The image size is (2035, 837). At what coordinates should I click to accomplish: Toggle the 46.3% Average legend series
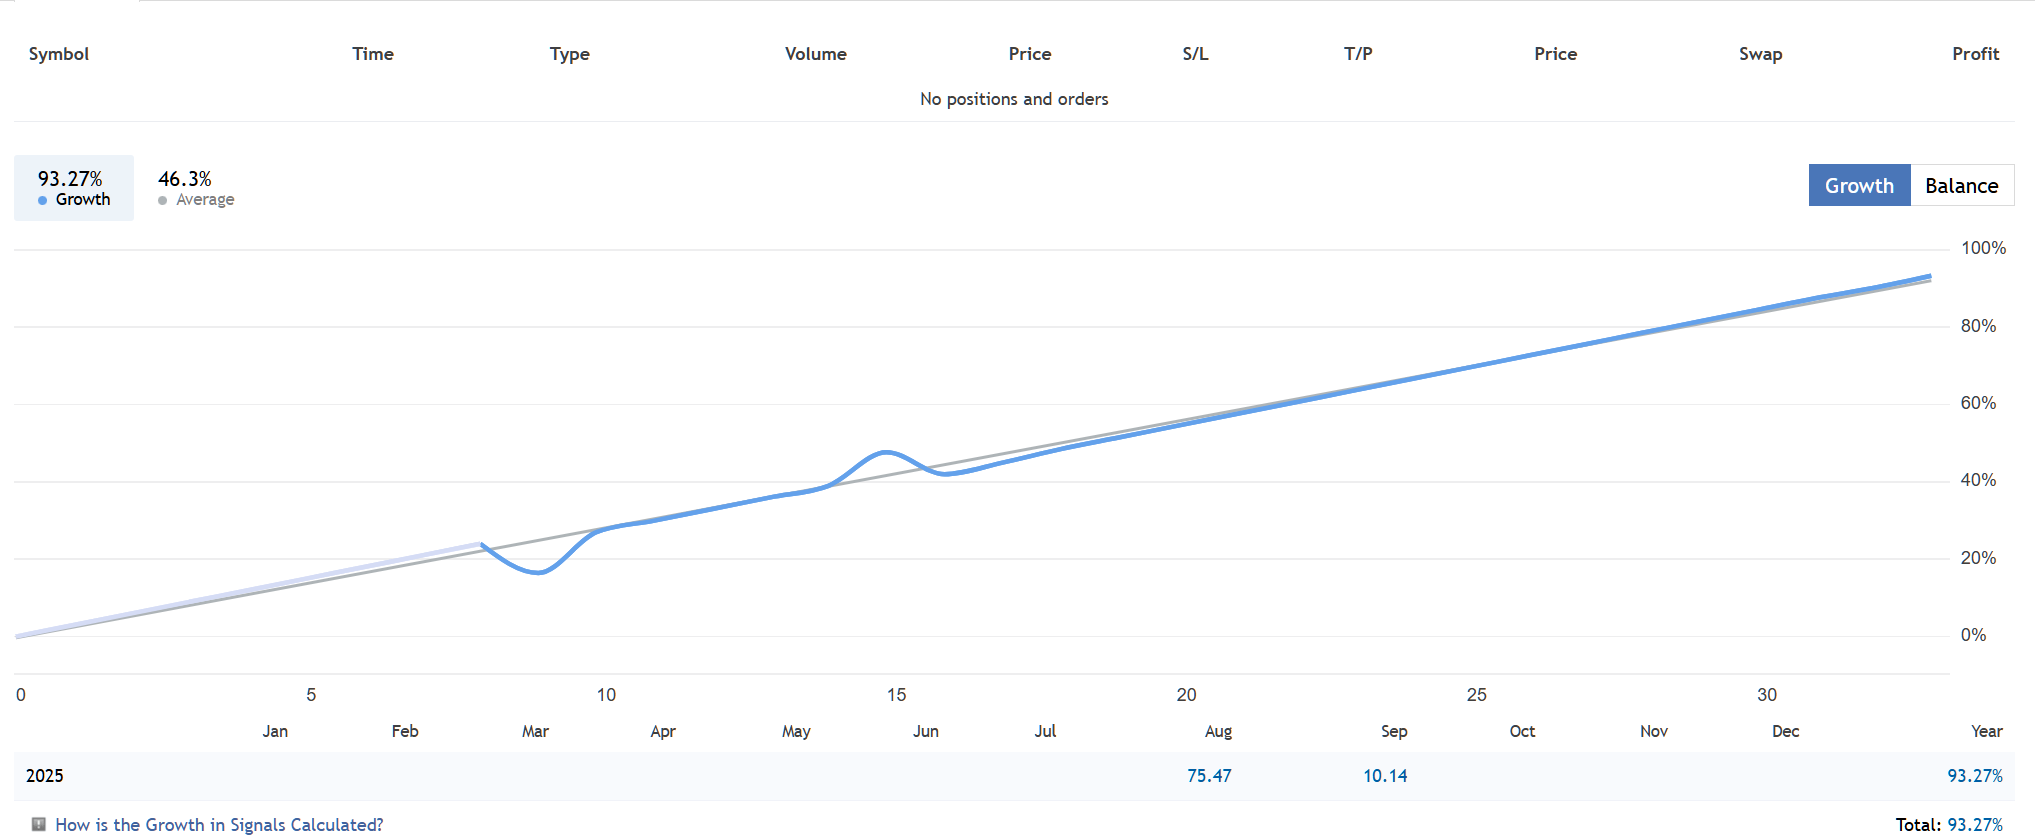tap(195, 188)
